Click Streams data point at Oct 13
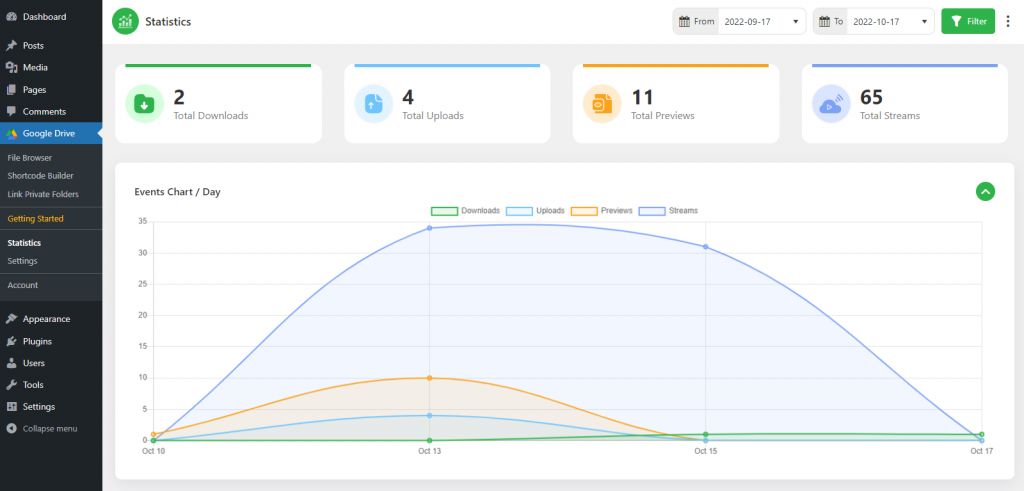Viewport: 1024px width, 491px height. click(x=429, y=228)
